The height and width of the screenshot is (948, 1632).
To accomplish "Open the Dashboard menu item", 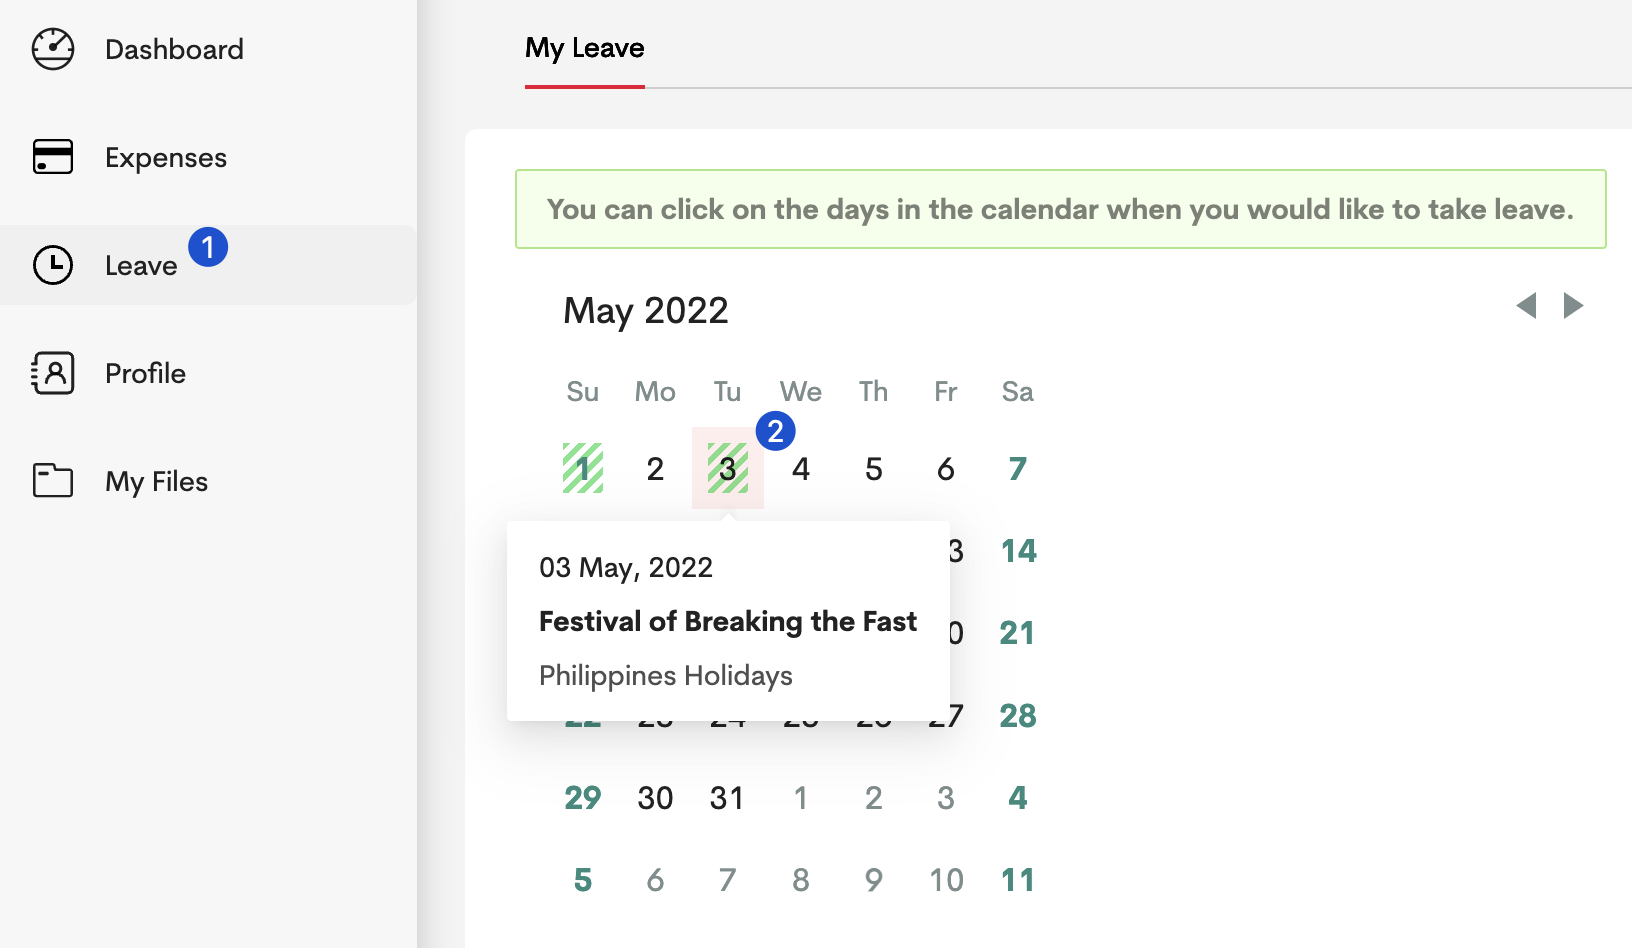I will (174, 49).
